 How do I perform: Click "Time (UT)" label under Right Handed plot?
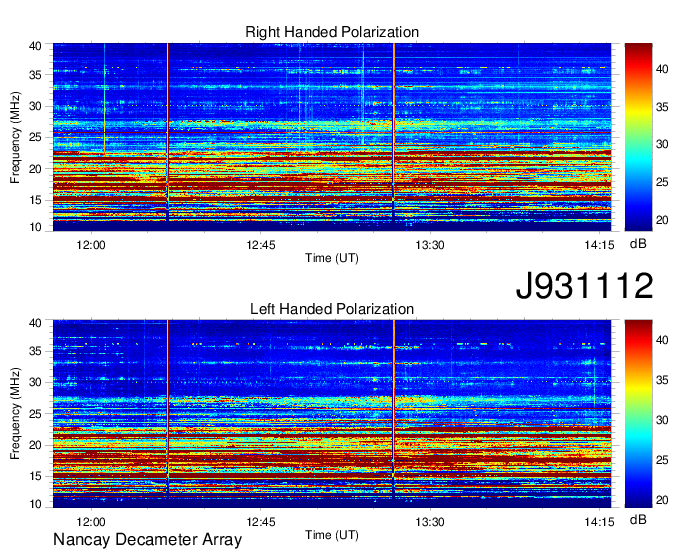(332, 258)
